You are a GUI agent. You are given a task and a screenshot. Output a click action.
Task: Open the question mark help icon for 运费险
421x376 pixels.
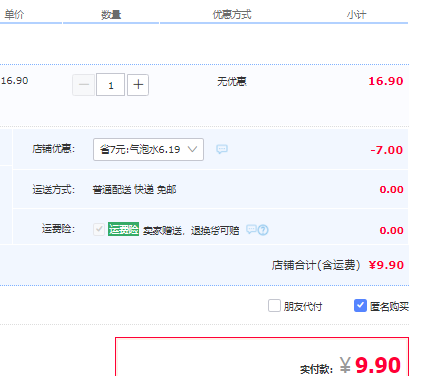(x=263, y=230)
